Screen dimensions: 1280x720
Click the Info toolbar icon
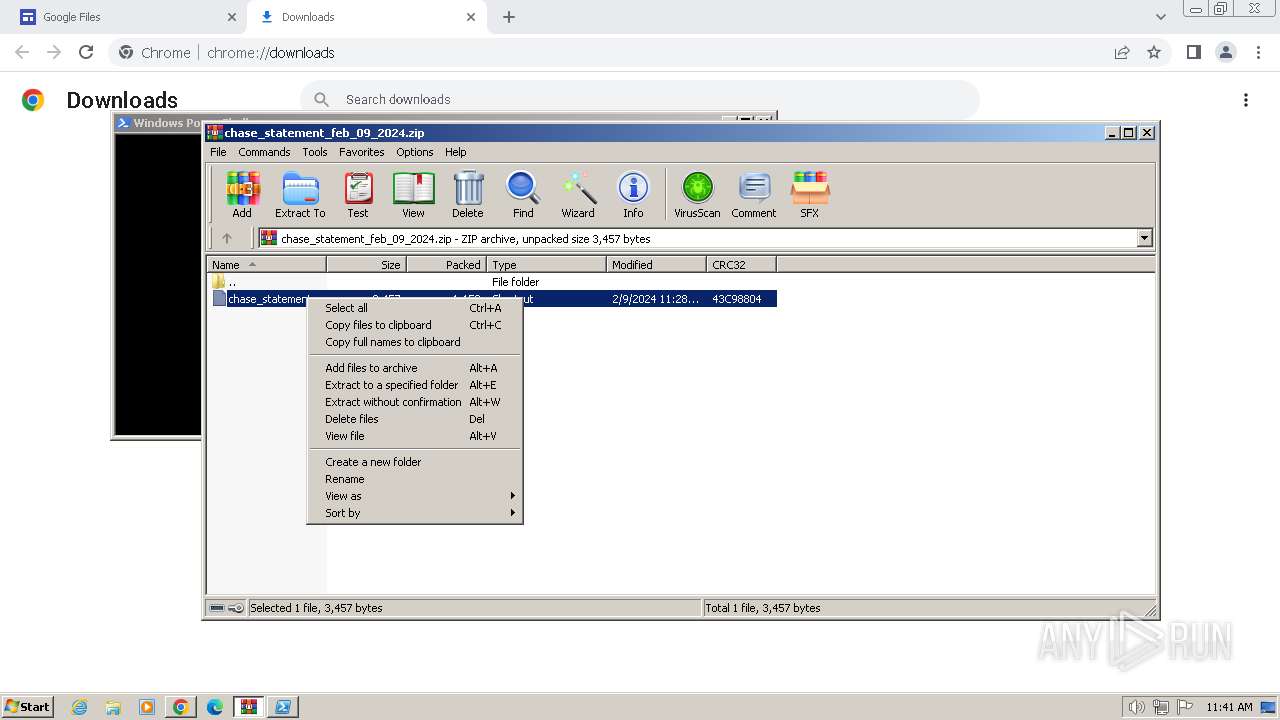tap(633, 194)
